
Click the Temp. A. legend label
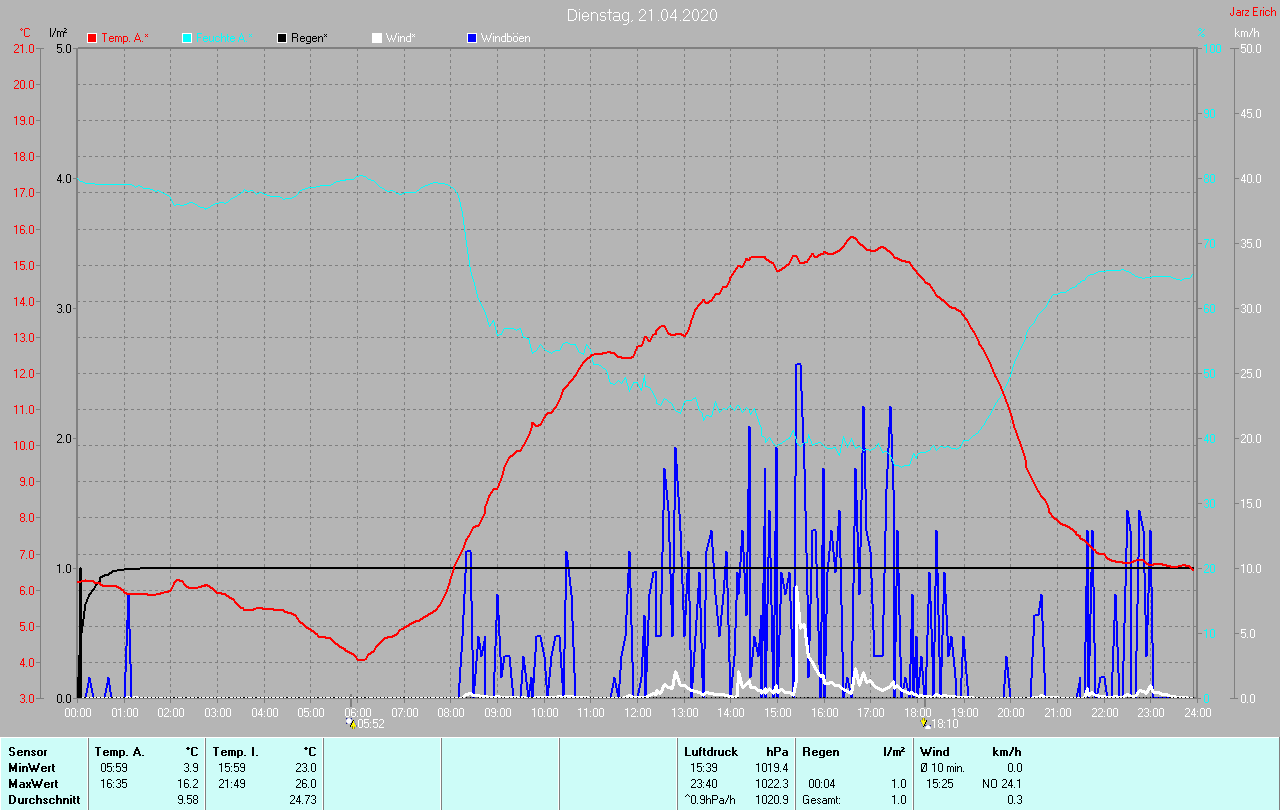[x=124, y=38]
